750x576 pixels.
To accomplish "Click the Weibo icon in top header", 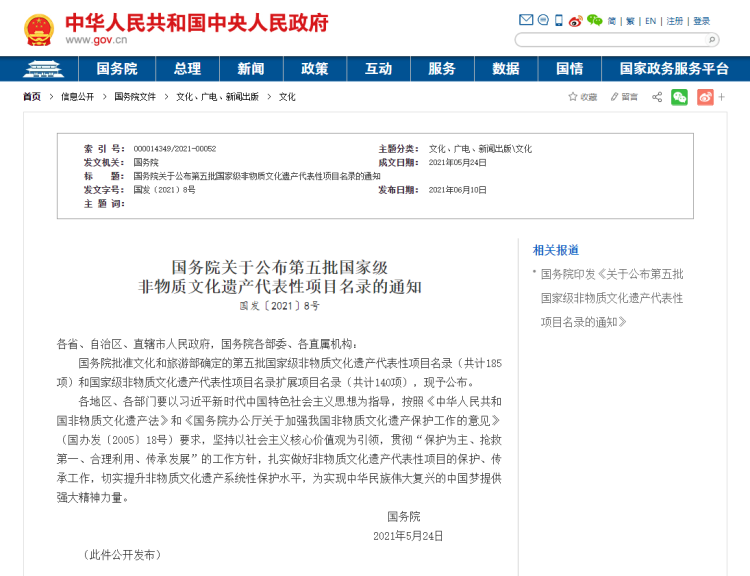I will [575, 20].
